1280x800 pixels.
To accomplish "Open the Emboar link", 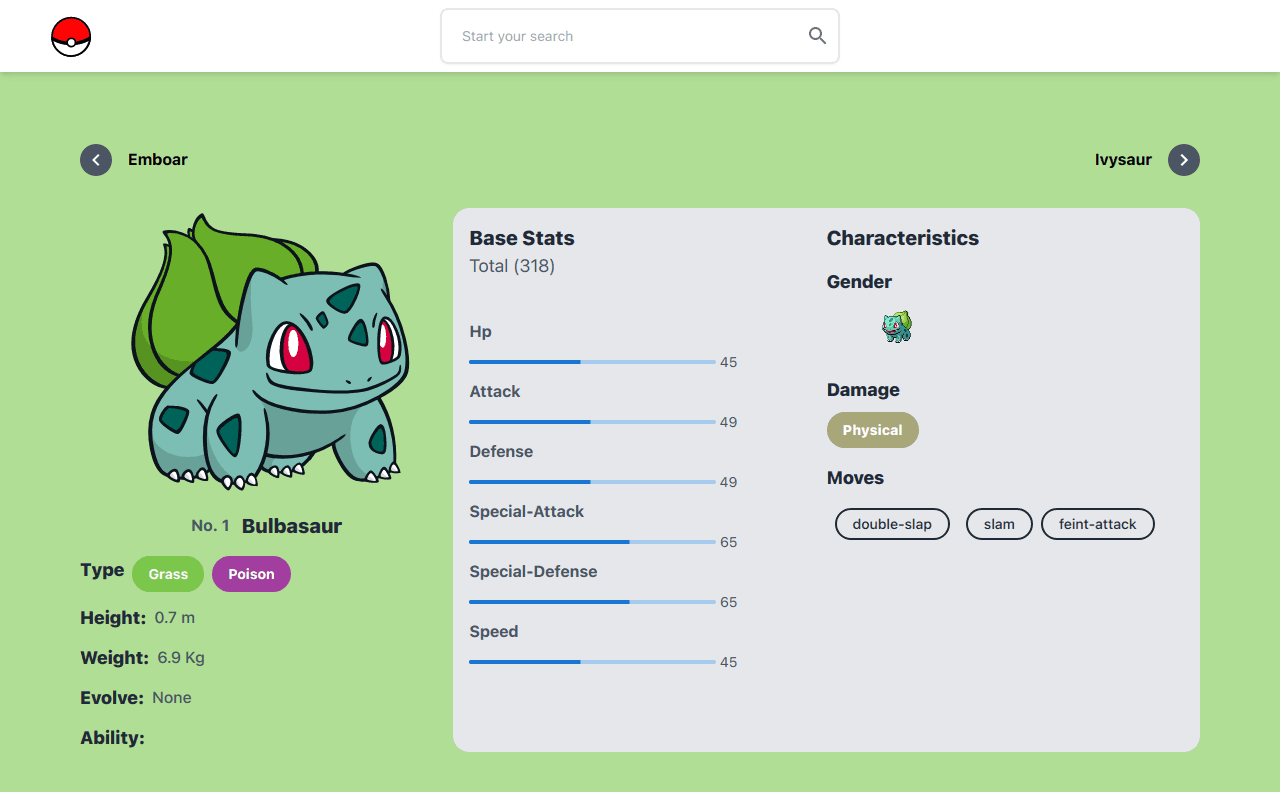I will coord(158,160).
